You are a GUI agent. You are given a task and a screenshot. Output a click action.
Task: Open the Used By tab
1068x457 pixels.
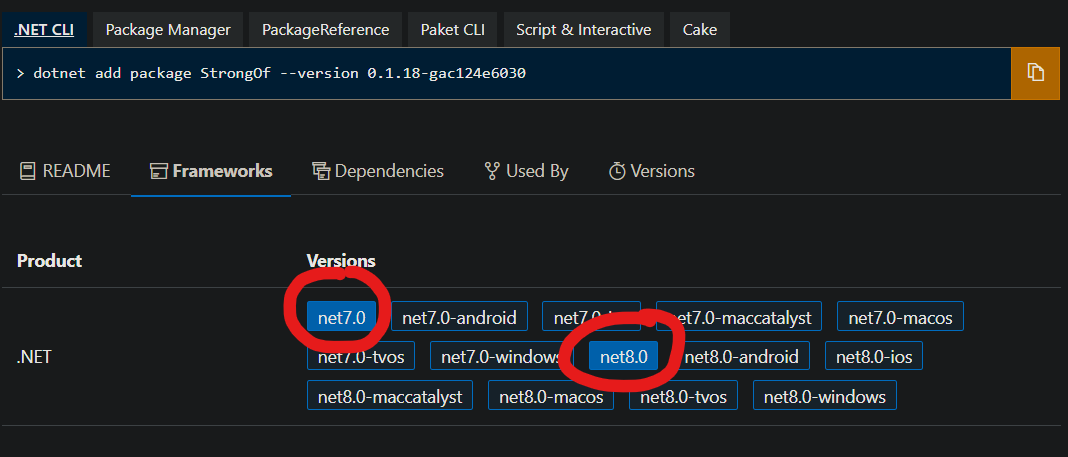(526, 171)
